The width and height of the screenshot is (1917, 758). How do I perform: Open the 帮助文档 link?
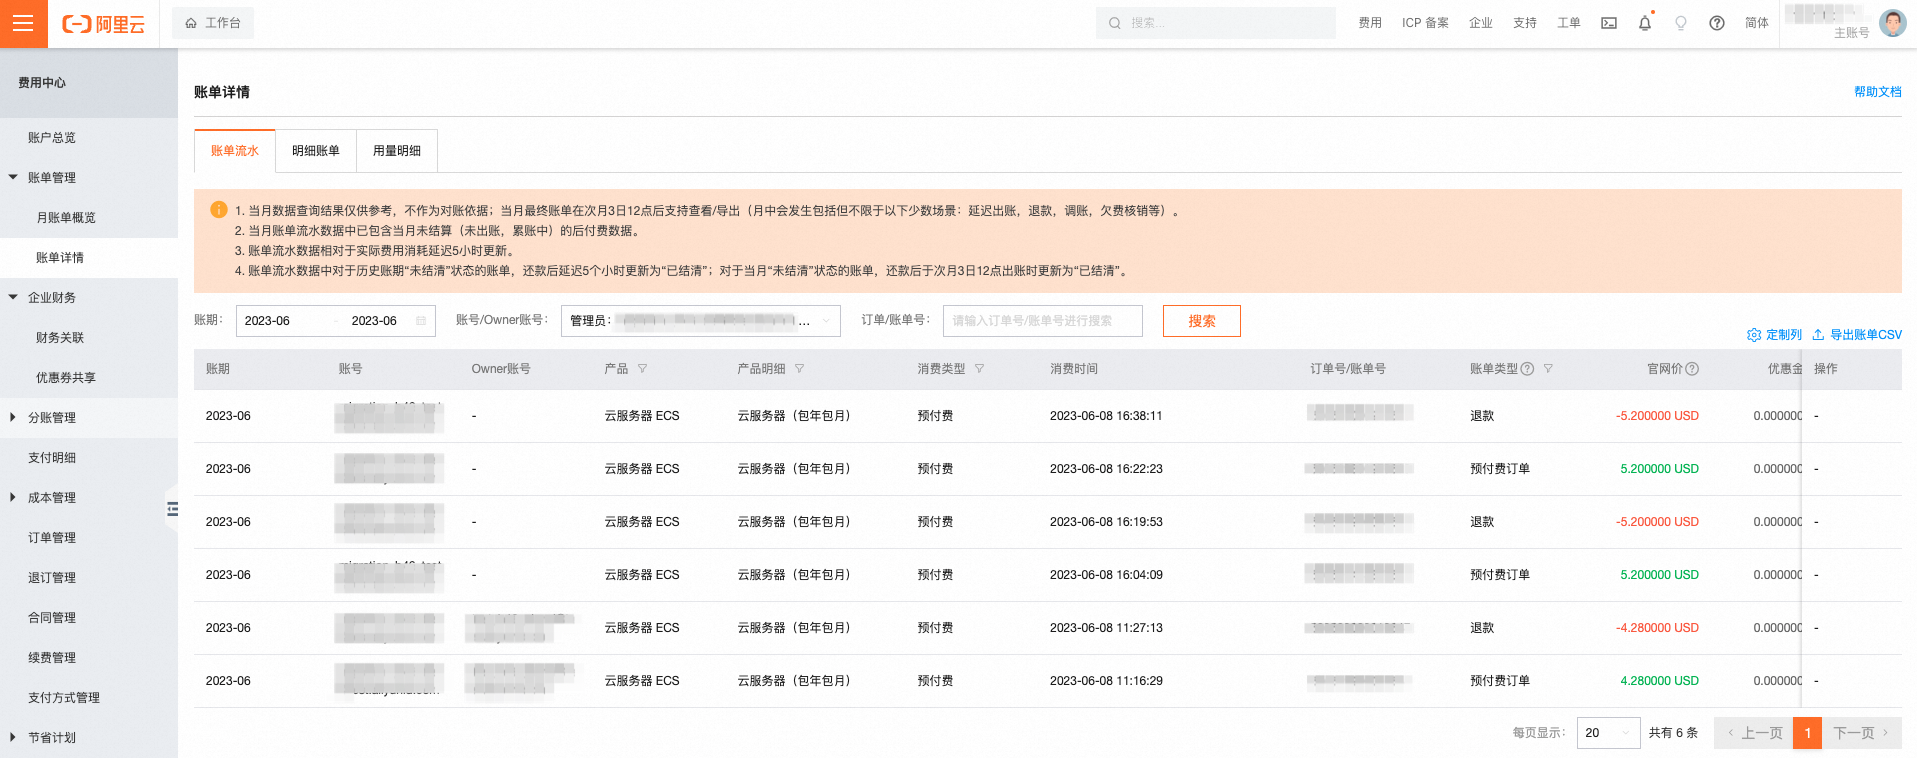click(x=1878, y=92)
